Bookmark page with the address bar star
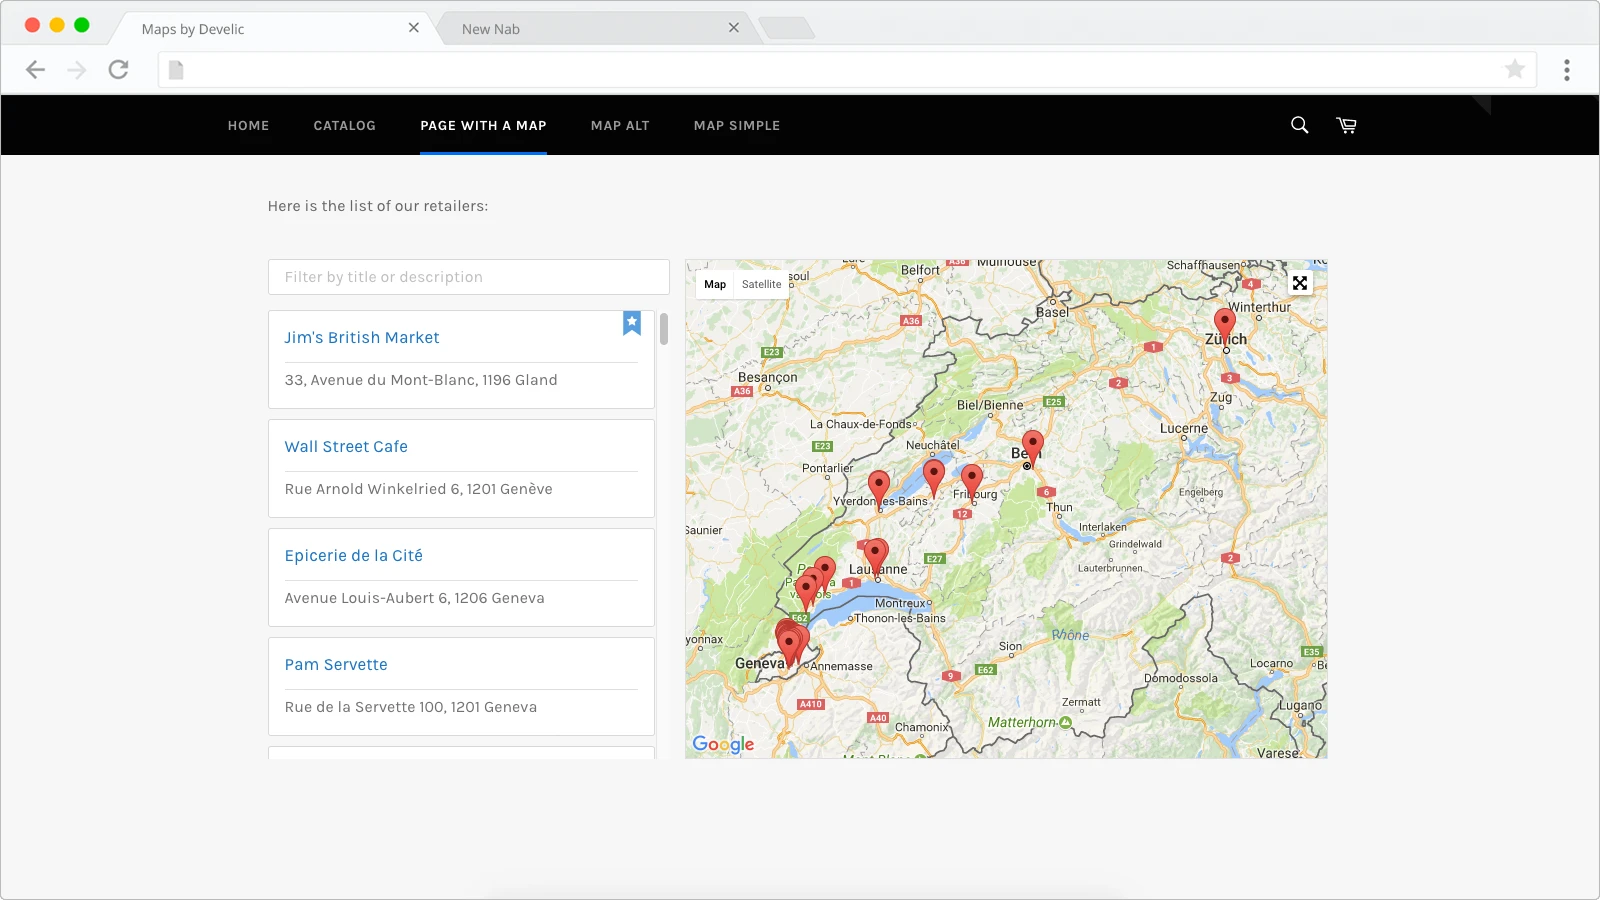This screenshot has width=1600, height=900. [1514, 69]
